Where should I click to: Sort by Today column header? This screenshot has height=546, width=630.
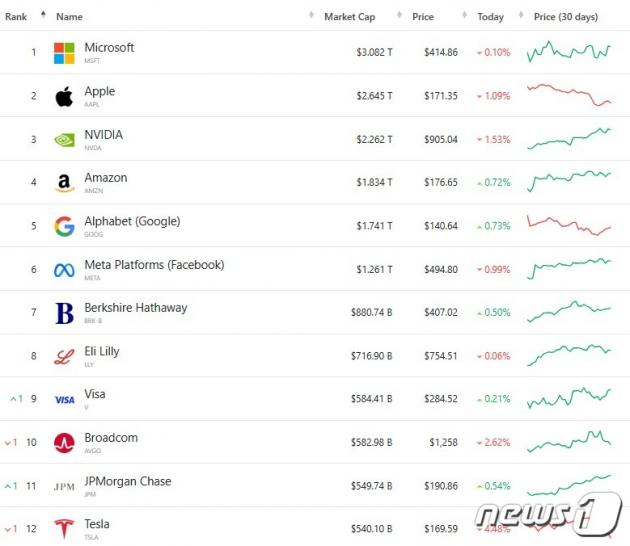tap(490, 17)
